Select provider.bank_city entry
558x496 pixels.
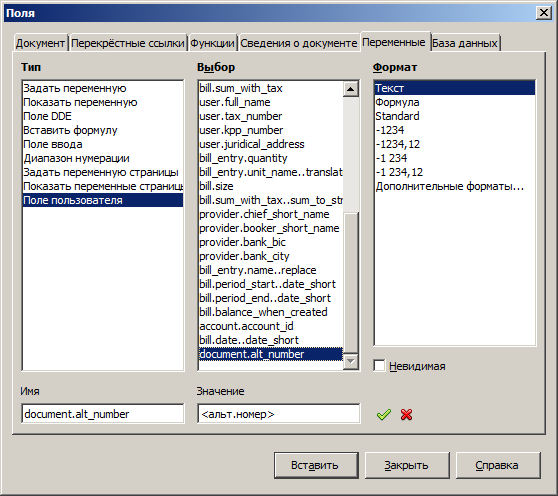coord(271,256)
